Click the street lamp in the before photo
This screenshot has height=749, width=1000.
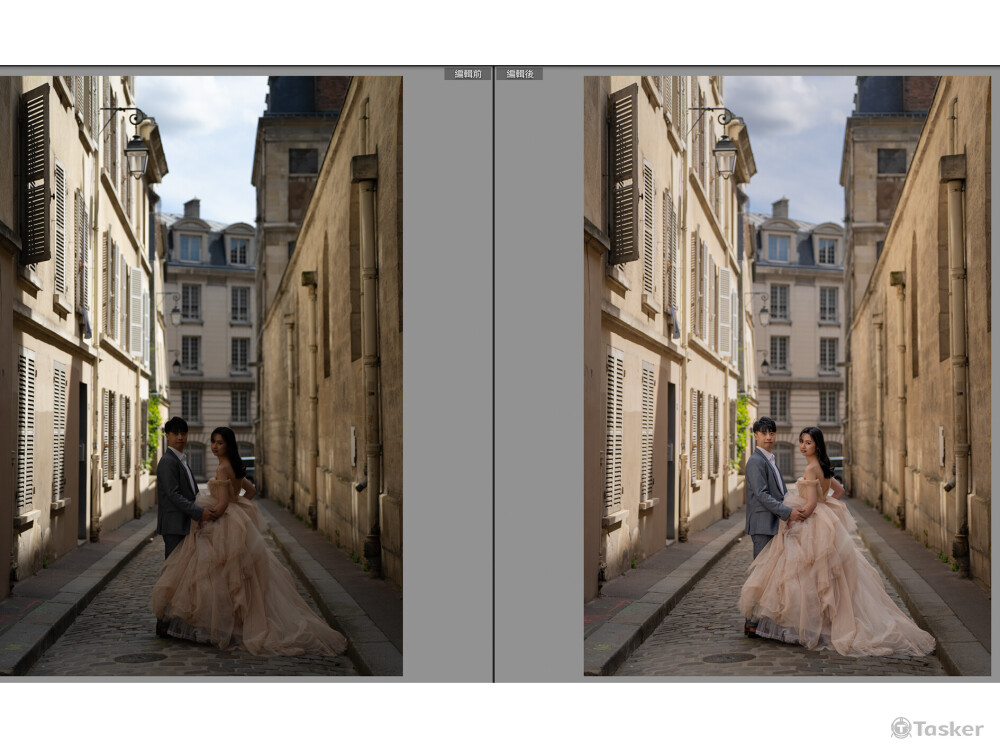pyautogui.click(x=136, y=153)
